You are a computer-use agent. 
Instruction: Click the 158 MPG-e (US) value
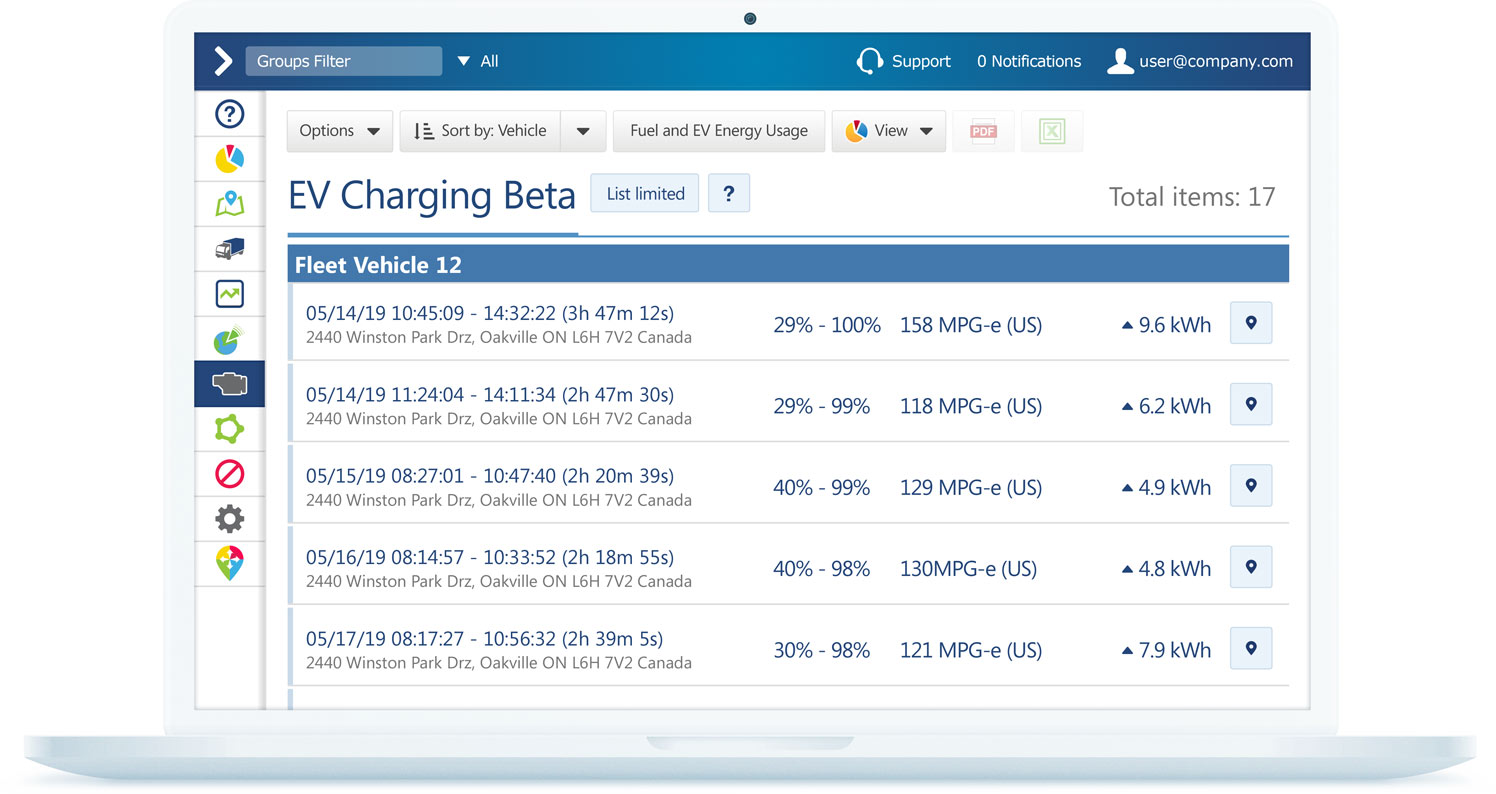pyautogui.click(x=971, y=325)
